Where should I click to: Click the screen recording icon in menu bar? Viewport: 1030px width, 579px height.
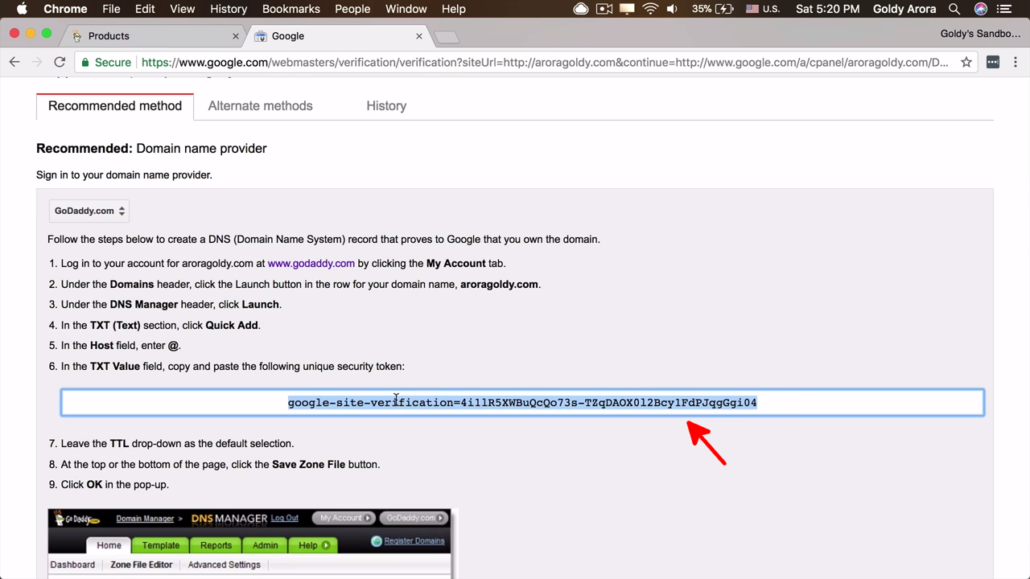604,9
